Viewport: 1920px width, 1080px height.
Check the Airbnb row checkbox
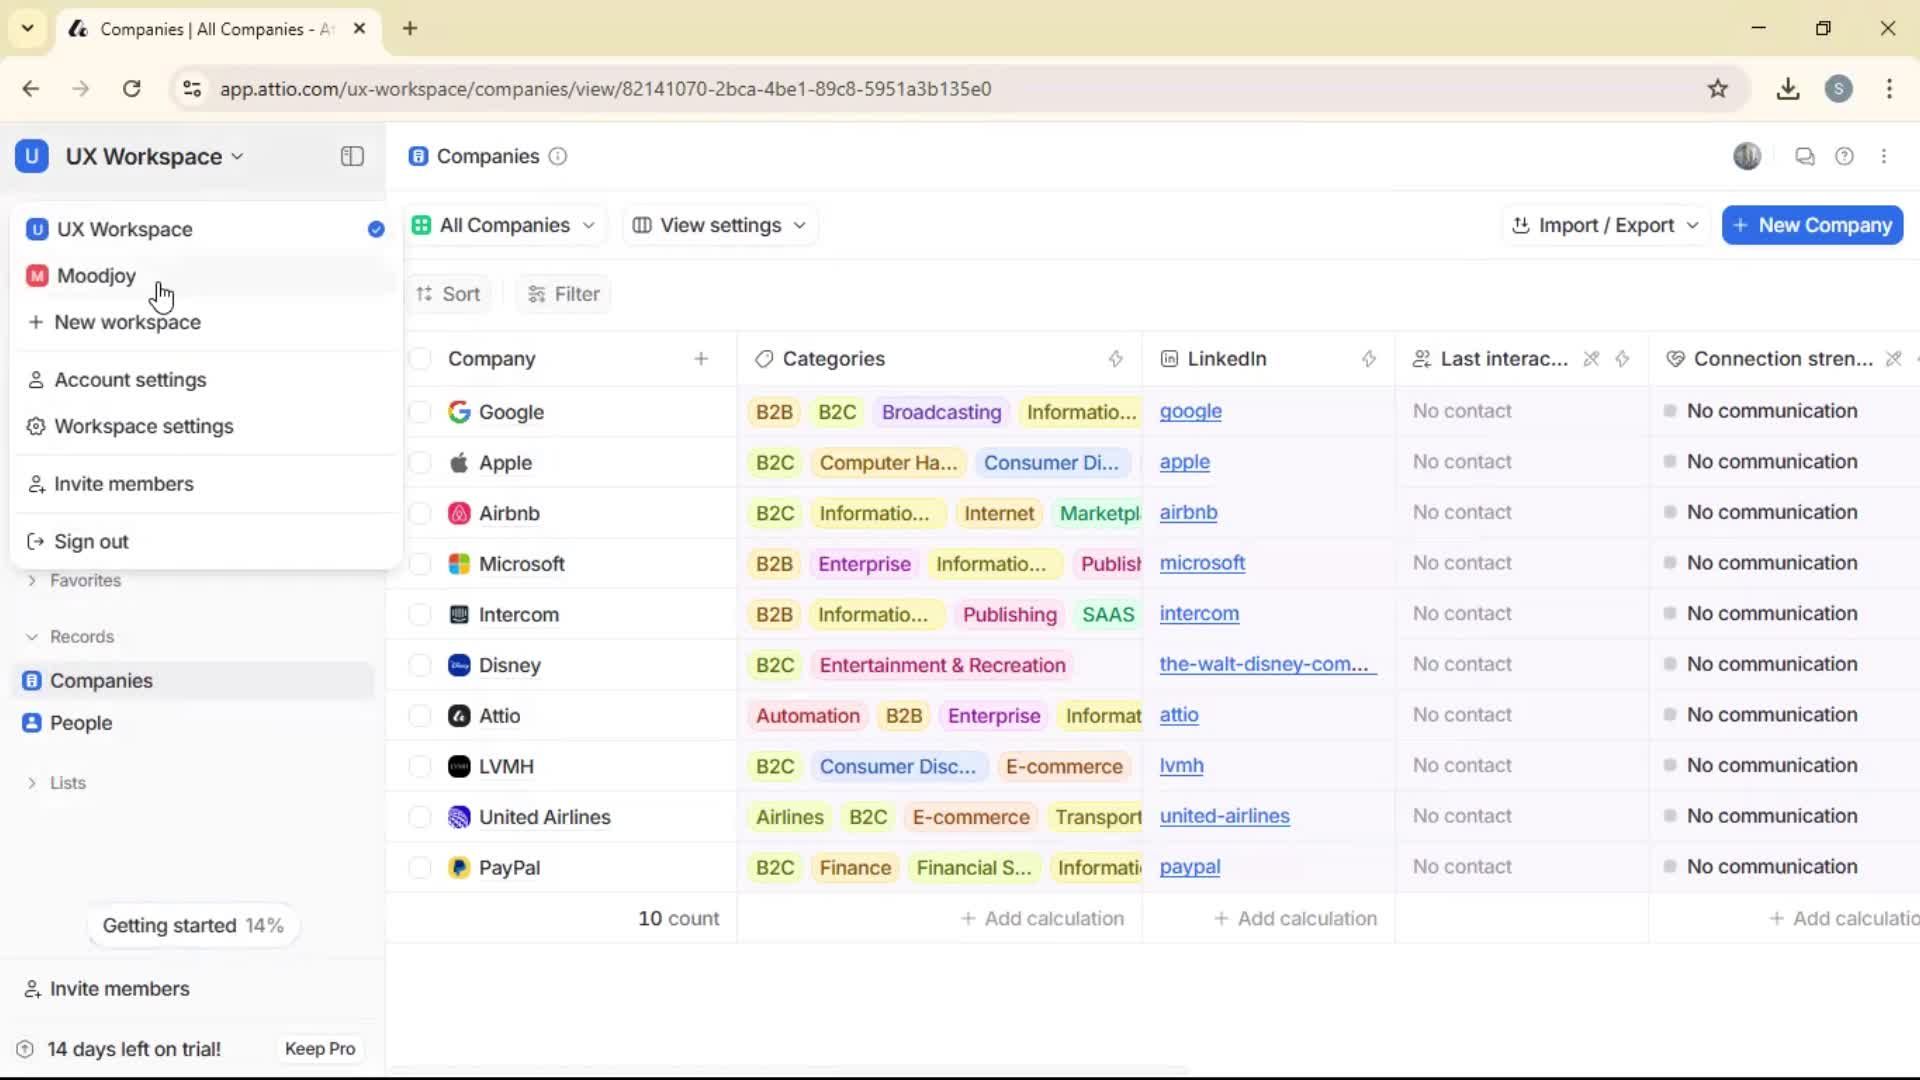tap(420, 513)
